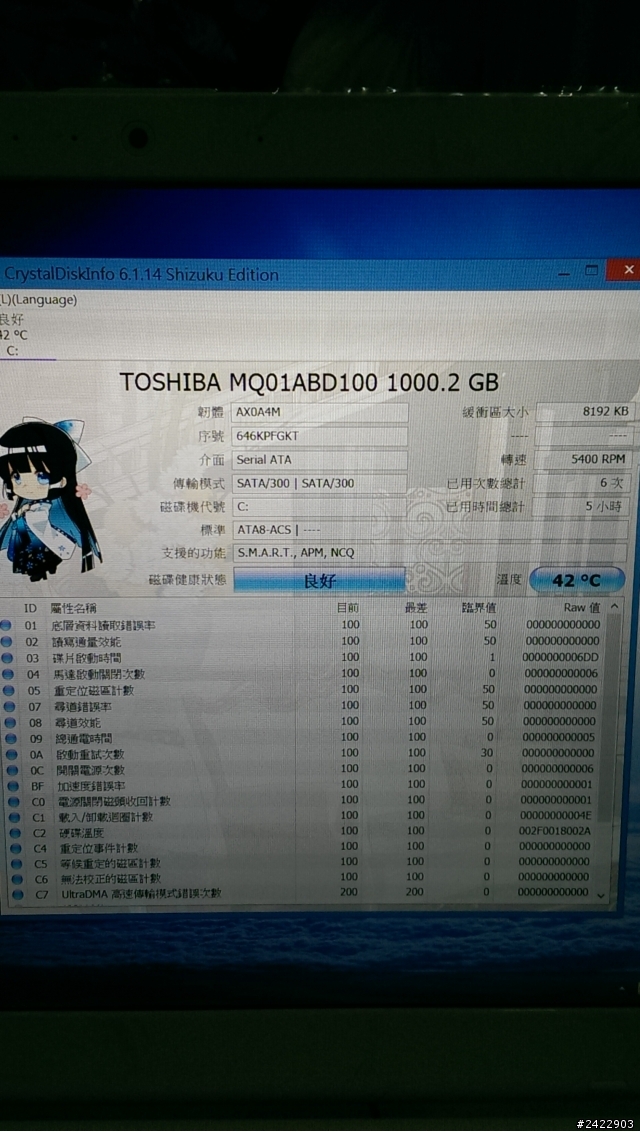This screenshot has height=1132, width=640.
Task: Click the power on hours 5 小時 field
Action: point(581,506)
